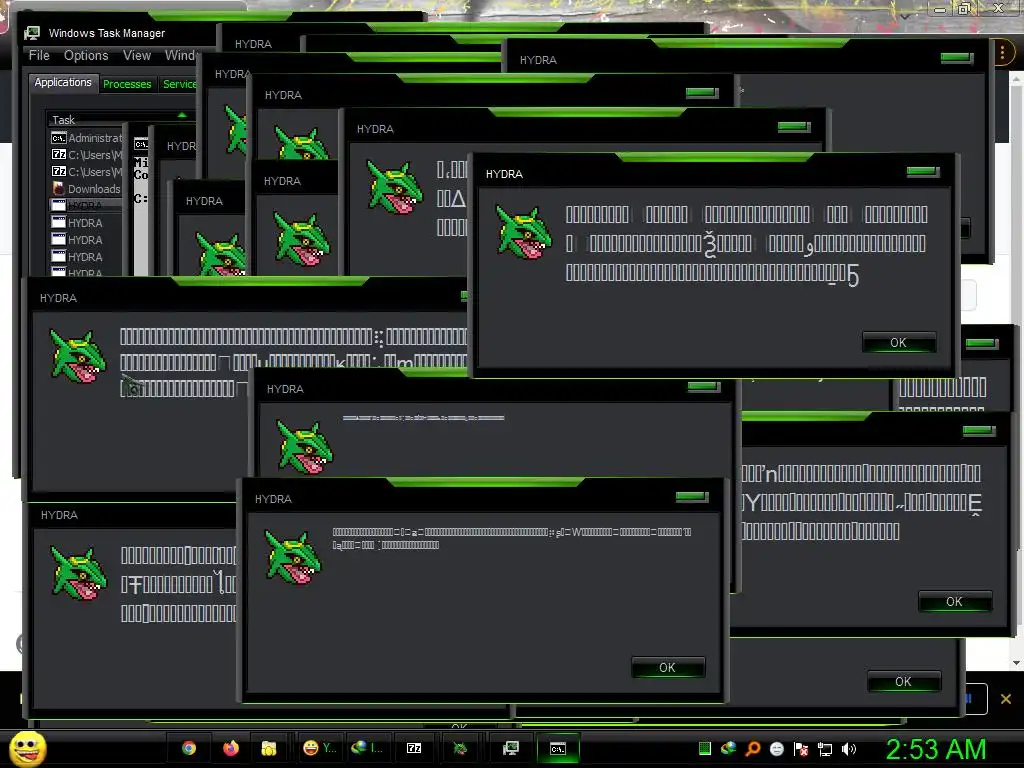
Task: Open the View menu in Task Manager
Action: pos(137,56)
